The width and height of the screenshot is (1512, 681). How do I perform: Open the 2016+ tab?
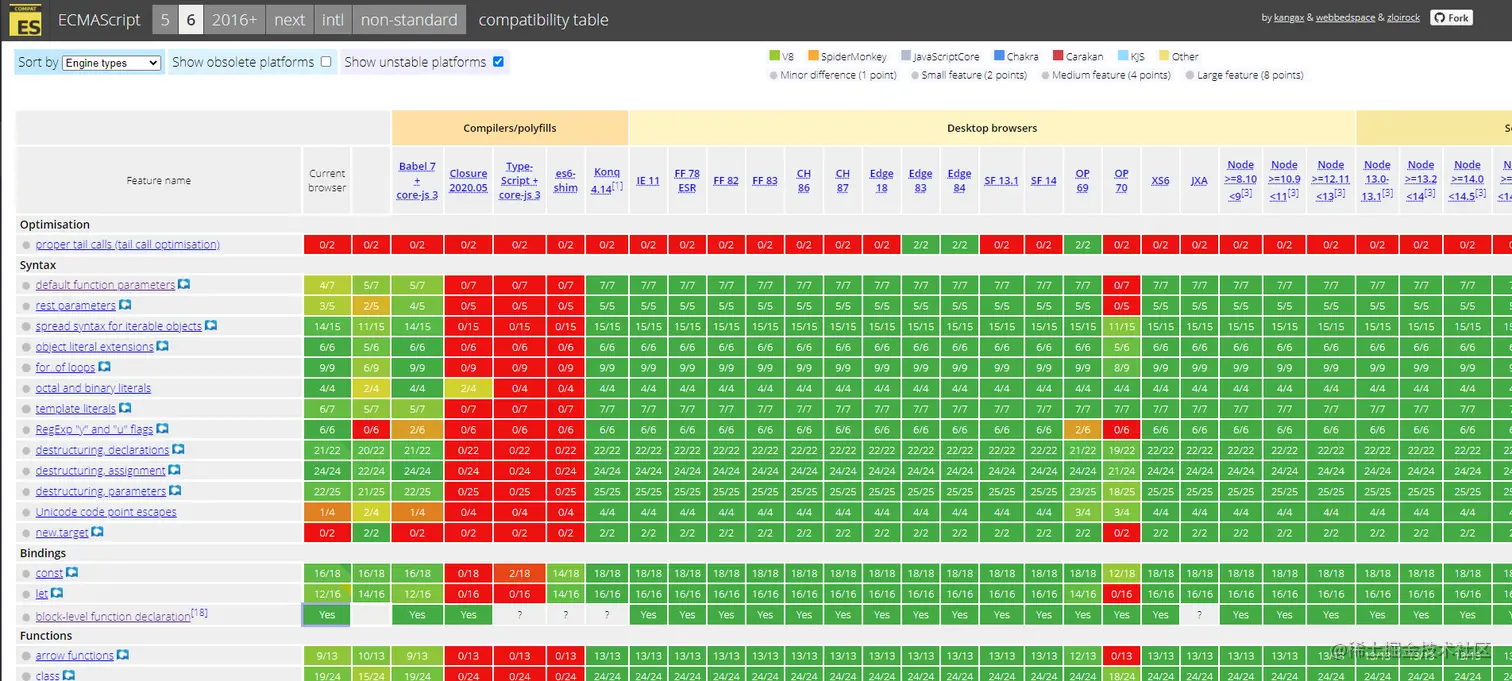click(234, 20)
